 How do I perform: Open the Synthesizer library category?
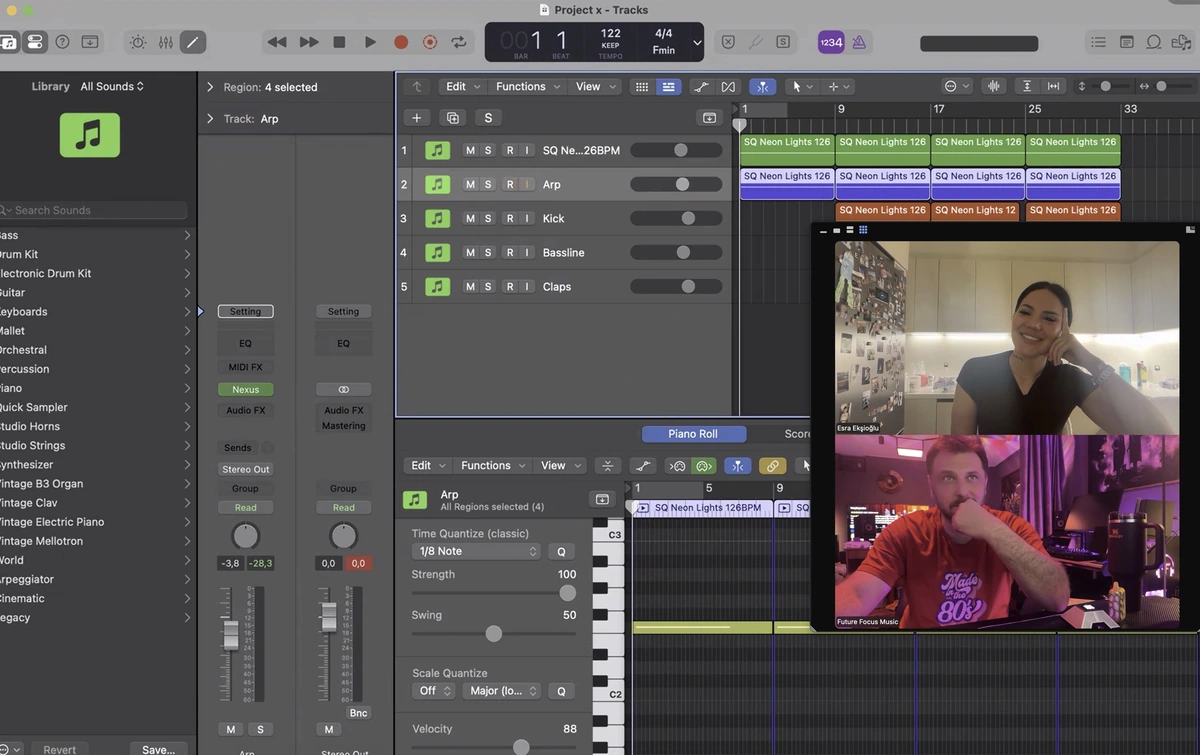[94, 464]
